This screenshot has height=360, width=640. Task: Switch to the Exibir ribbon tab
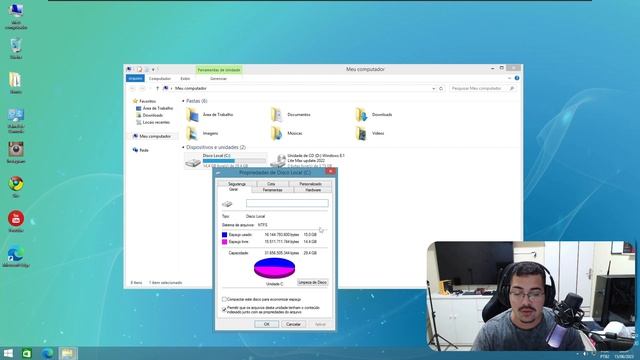click(185, 78)
